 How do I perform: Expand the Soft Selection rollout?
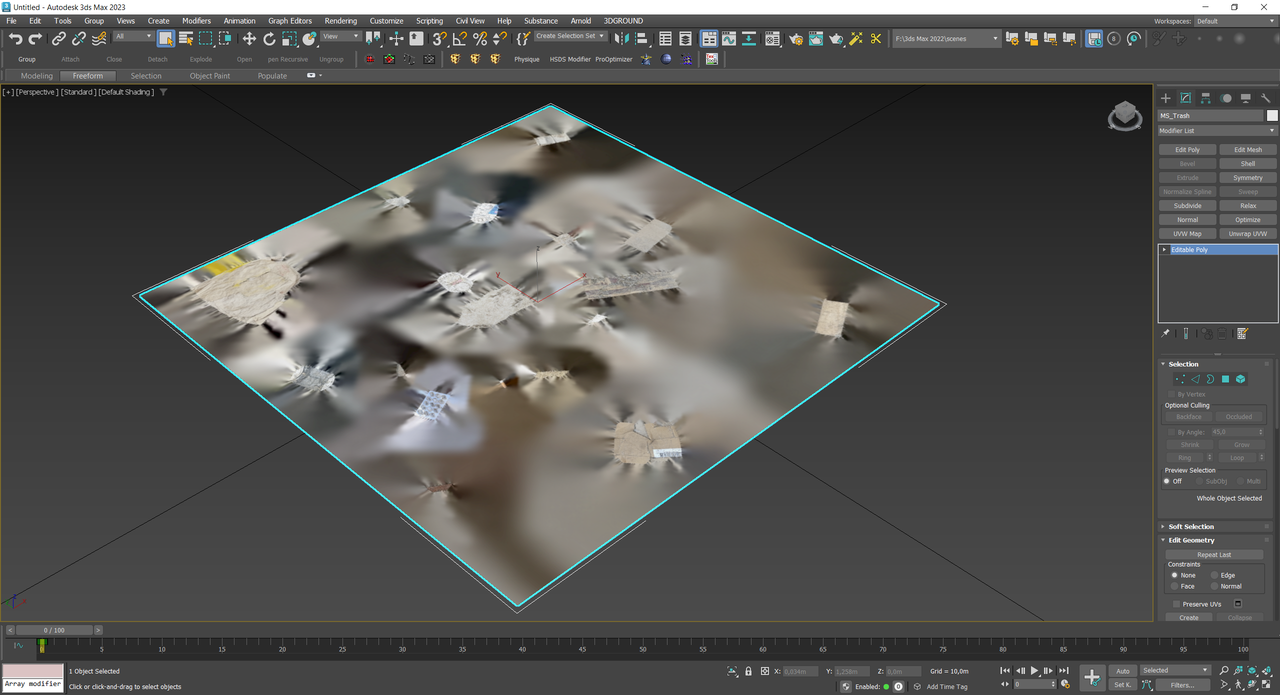click(x=1191, y=526)
